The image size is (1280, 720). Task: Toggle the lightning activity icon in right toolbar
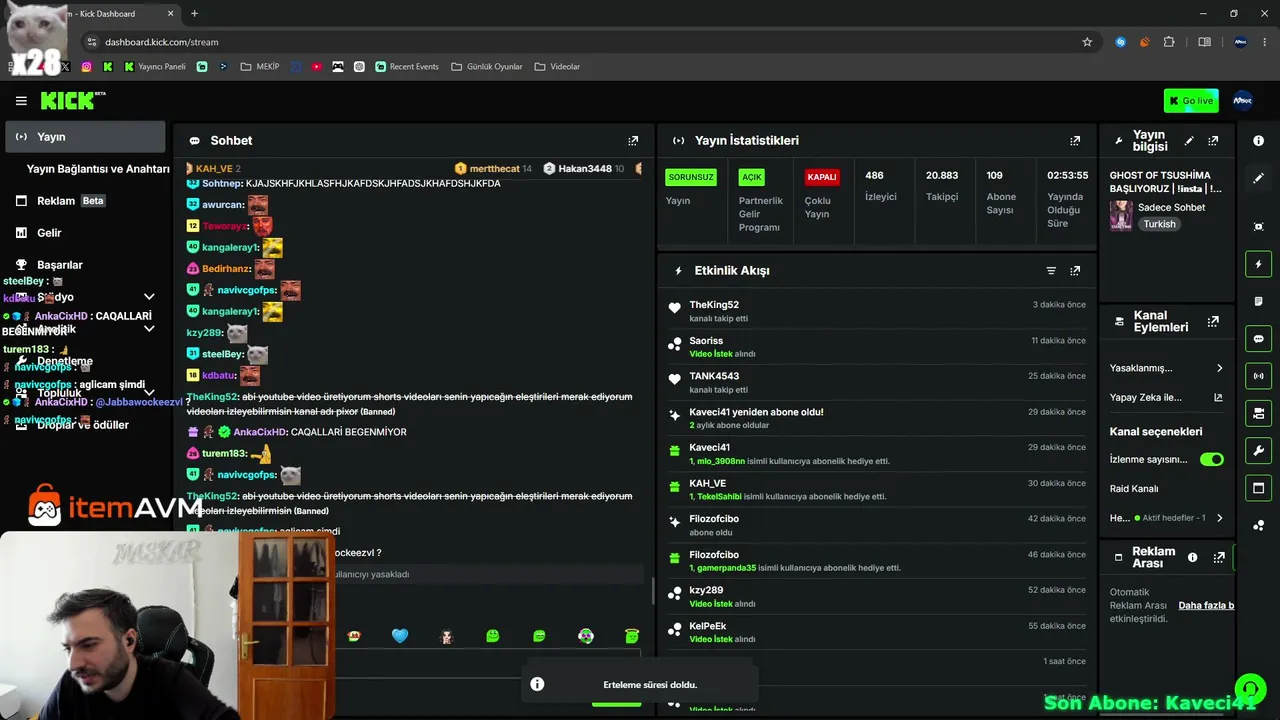[x=1259, y=264]
